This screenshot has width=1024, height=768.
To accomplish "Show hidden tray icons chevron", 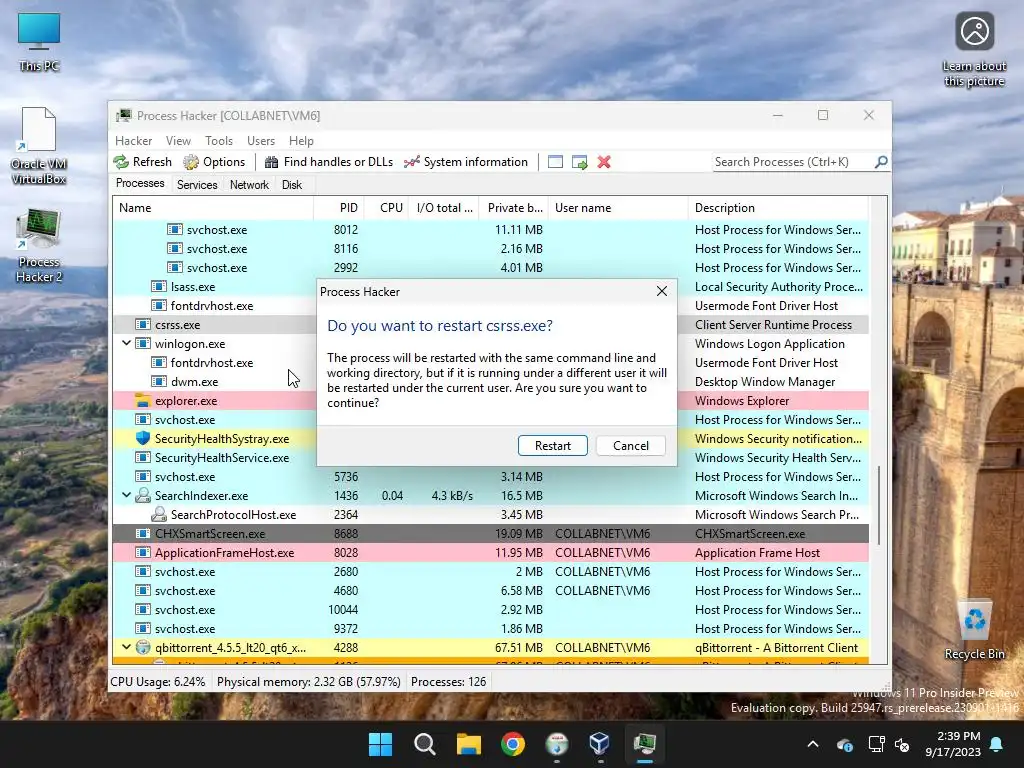I will pos(813,744).
